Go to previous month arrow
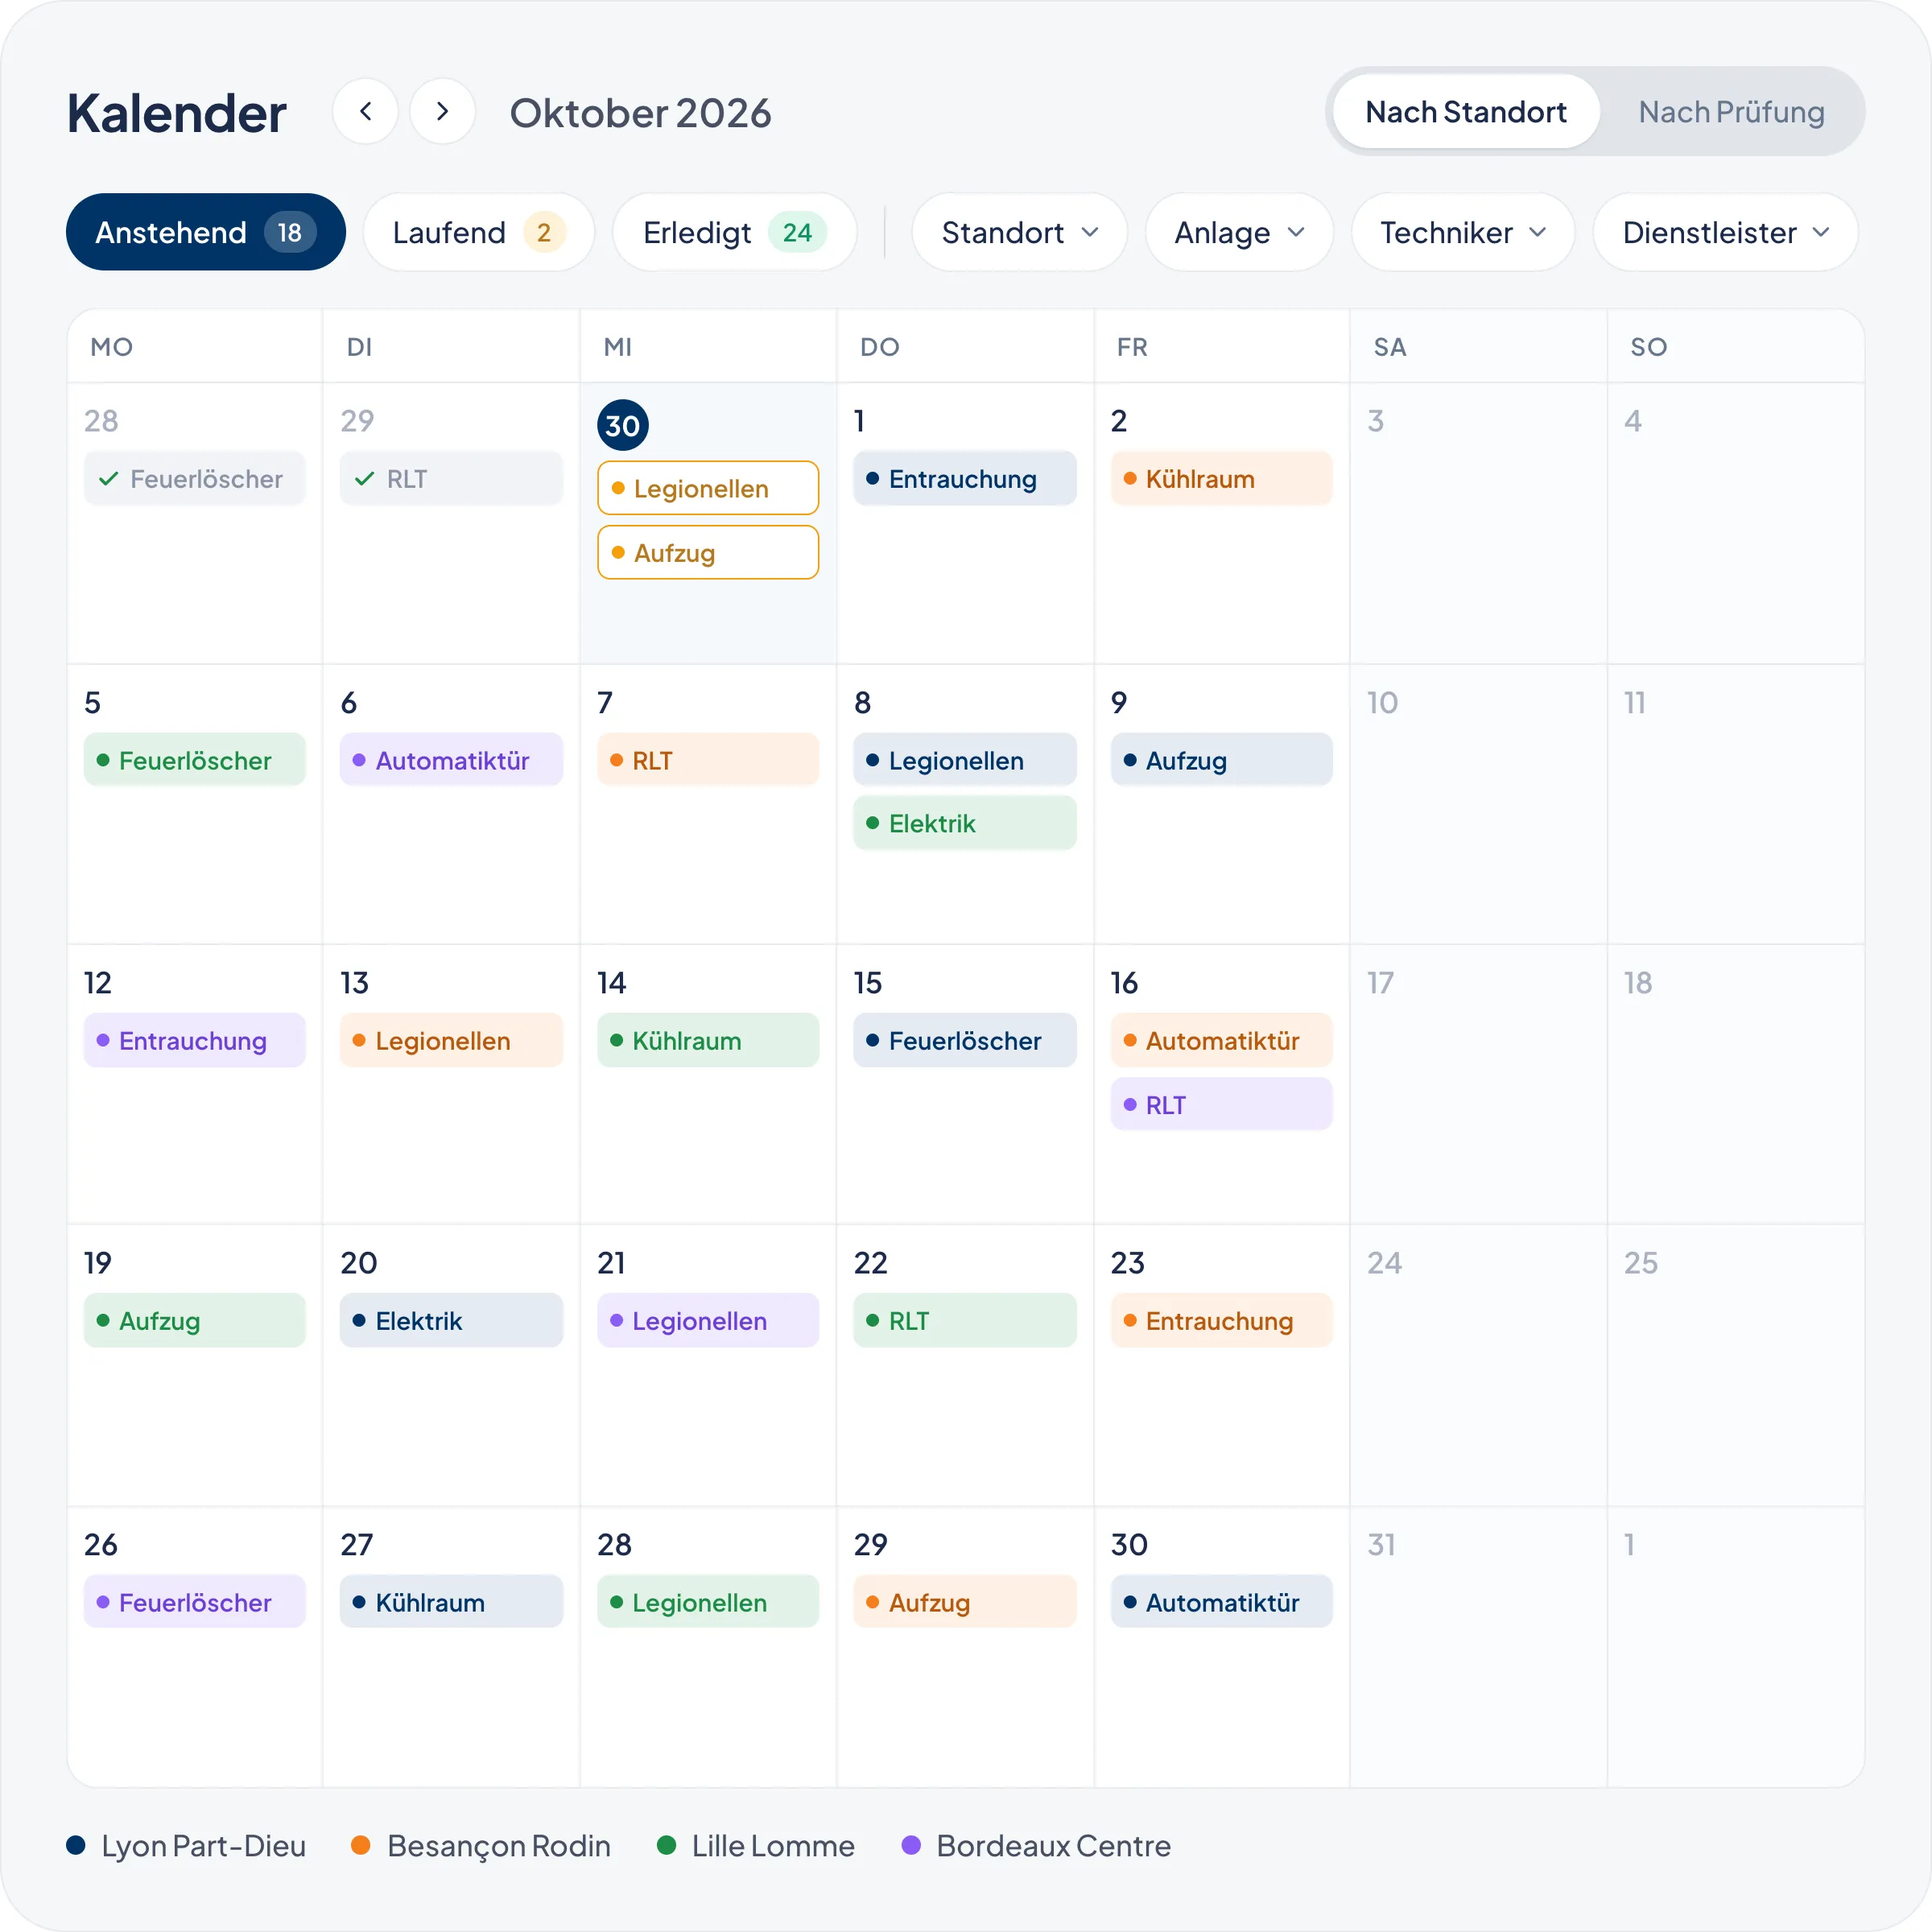 (365, 111)
